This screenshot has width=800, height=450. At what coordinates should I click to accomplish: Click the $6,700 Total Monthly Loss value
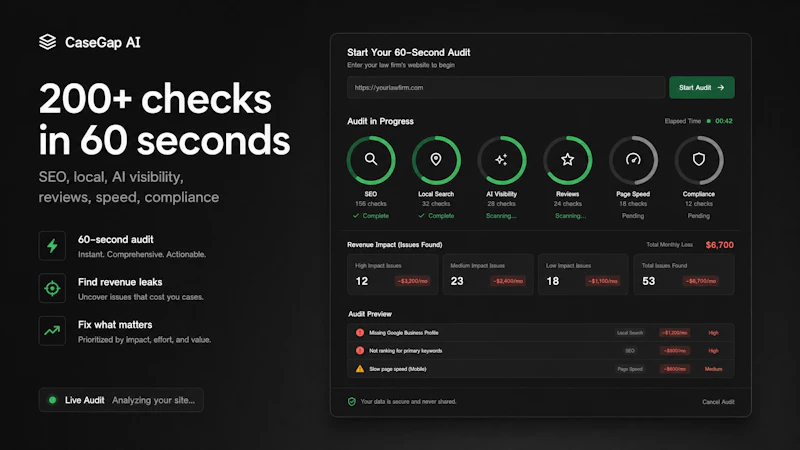[719, 245]
